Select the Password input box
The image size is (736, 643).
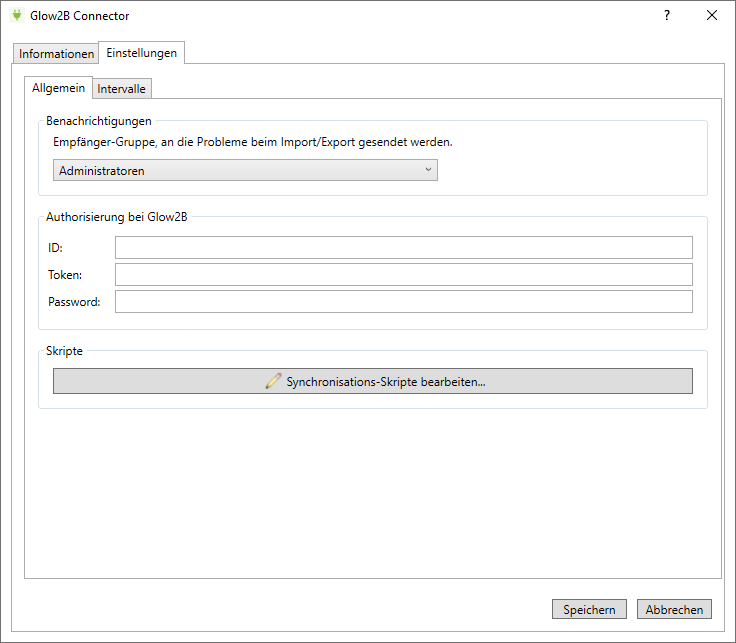403,302
